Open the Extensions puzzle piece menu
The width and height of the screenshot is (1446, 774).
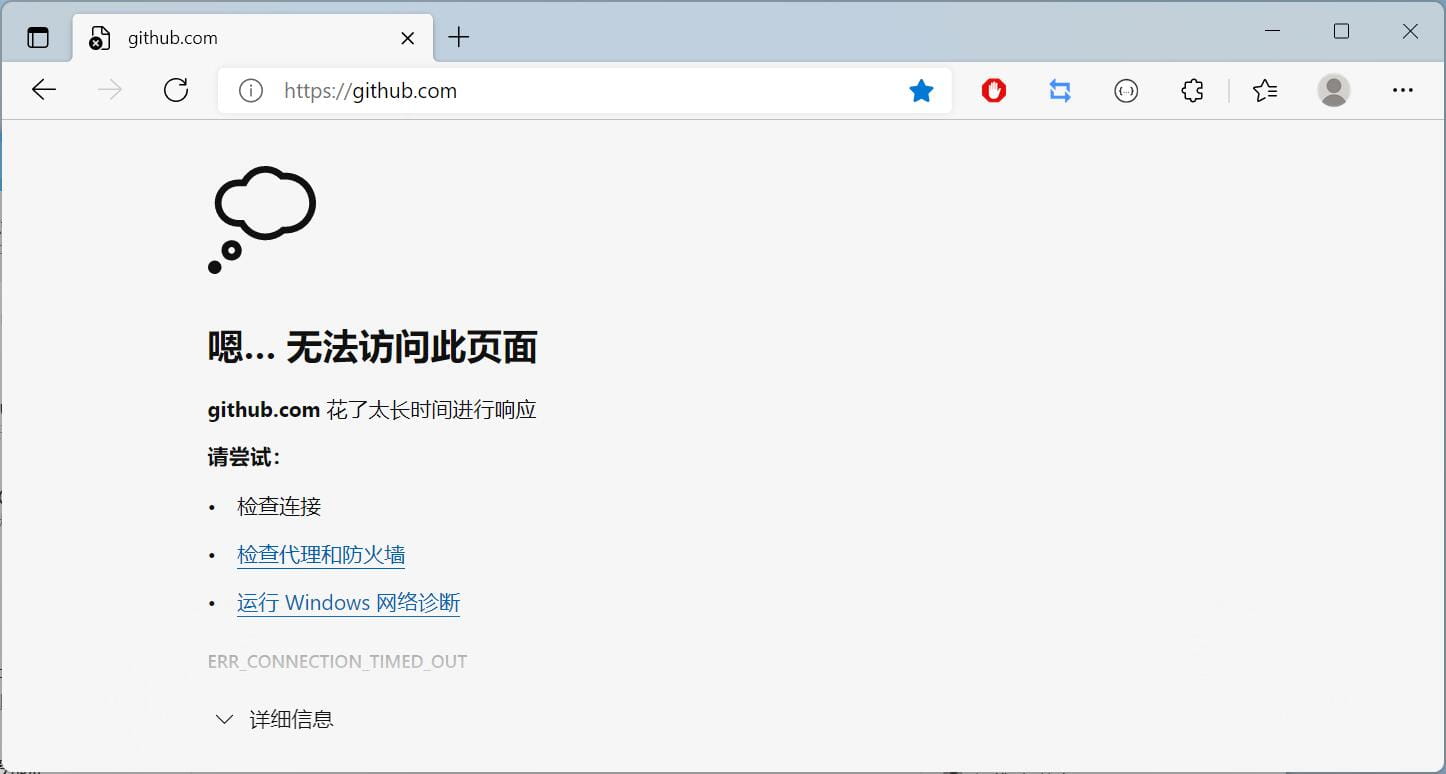[1191, 90]
